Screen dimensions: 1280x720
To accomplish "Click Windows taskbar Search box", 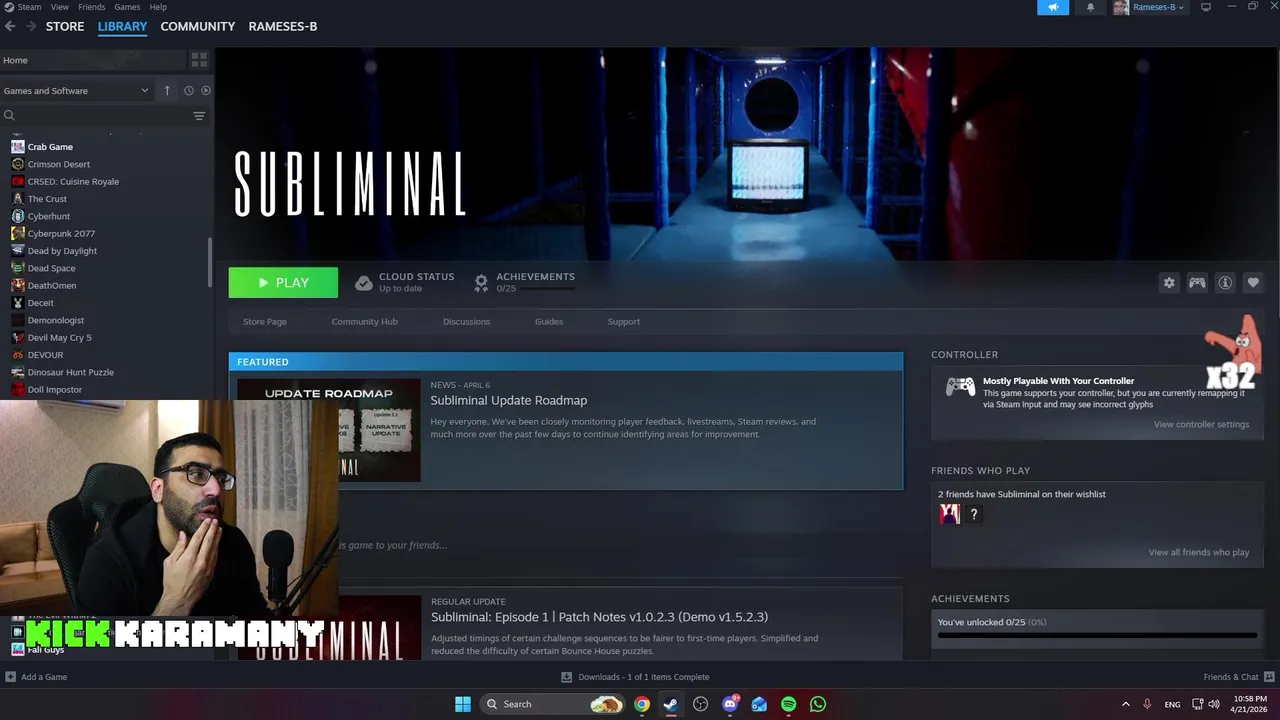I will pos(553,704).
